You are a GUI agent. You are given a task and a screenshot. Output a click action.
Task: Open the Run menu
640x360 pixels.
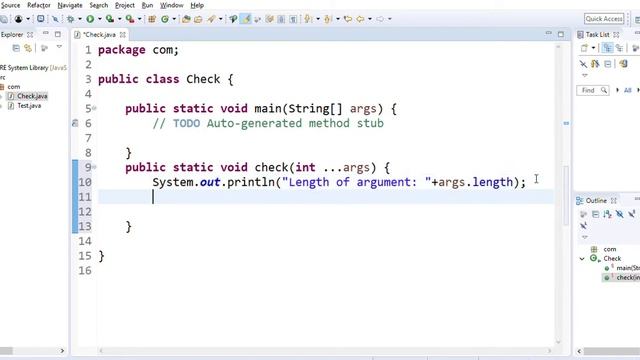(147, 5)
